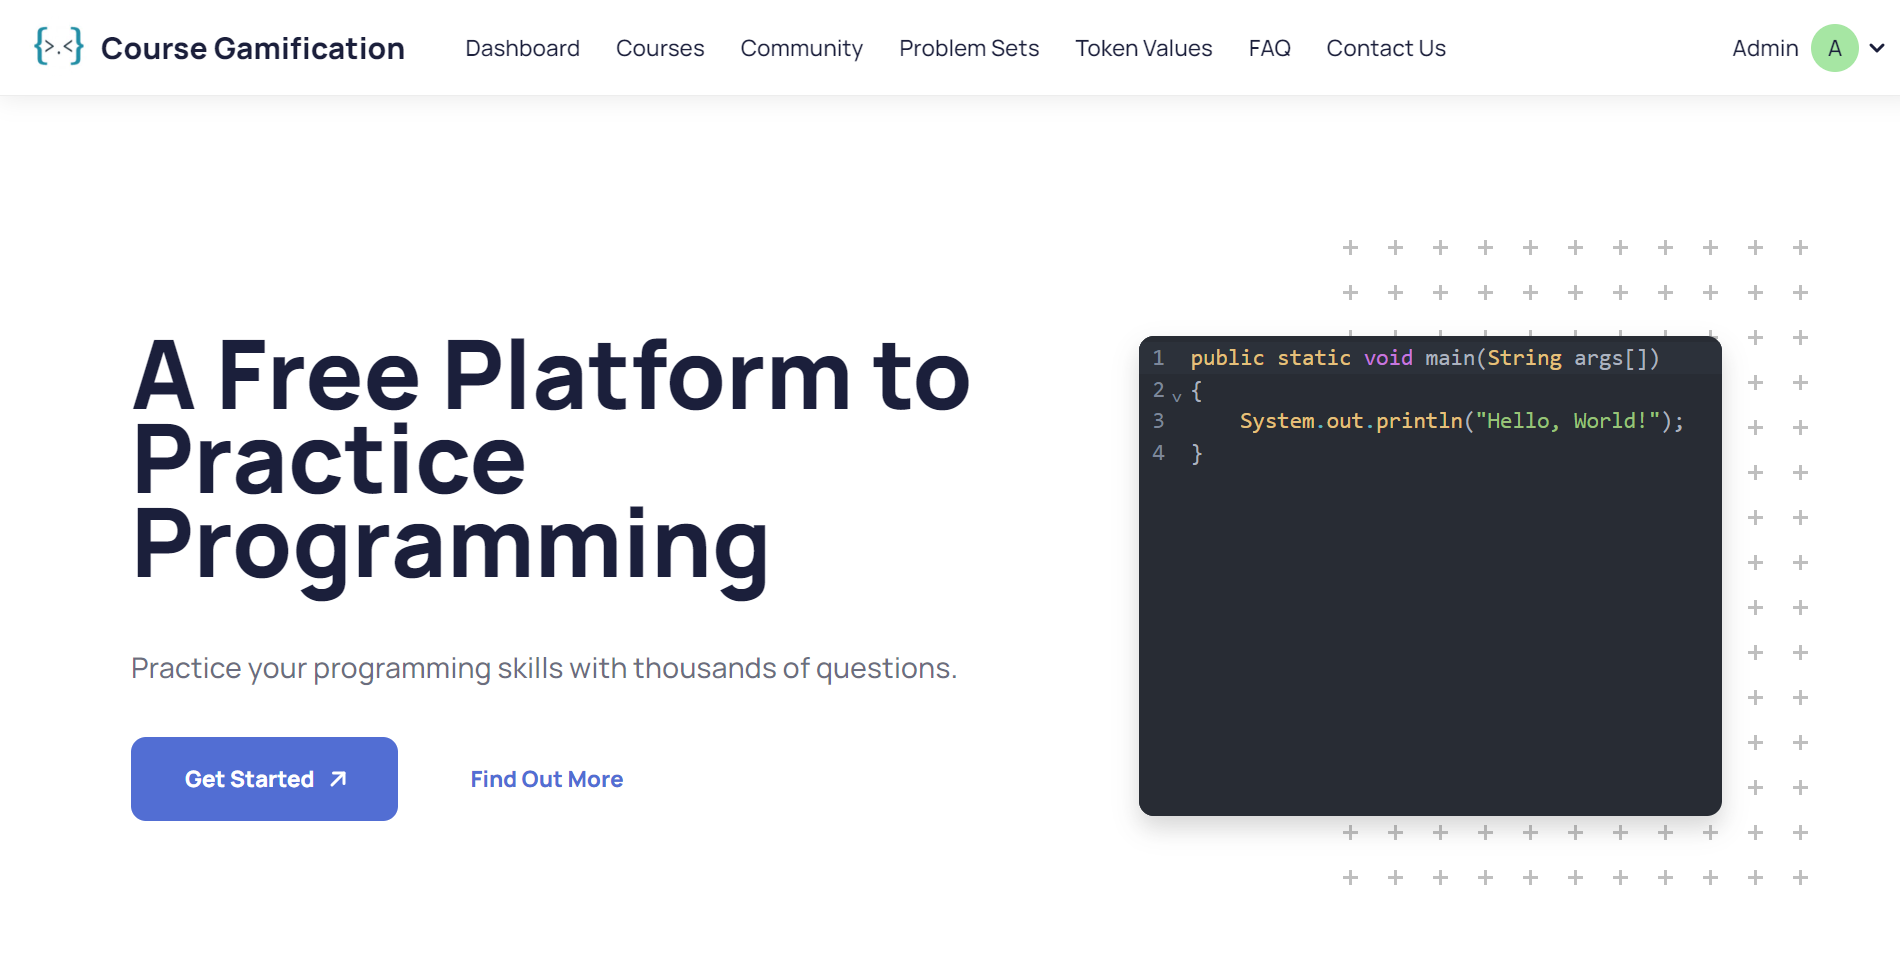Click the green 'A' user avatar
The width and height of the screenshot is (1900, 980).
click(1834, 48)
